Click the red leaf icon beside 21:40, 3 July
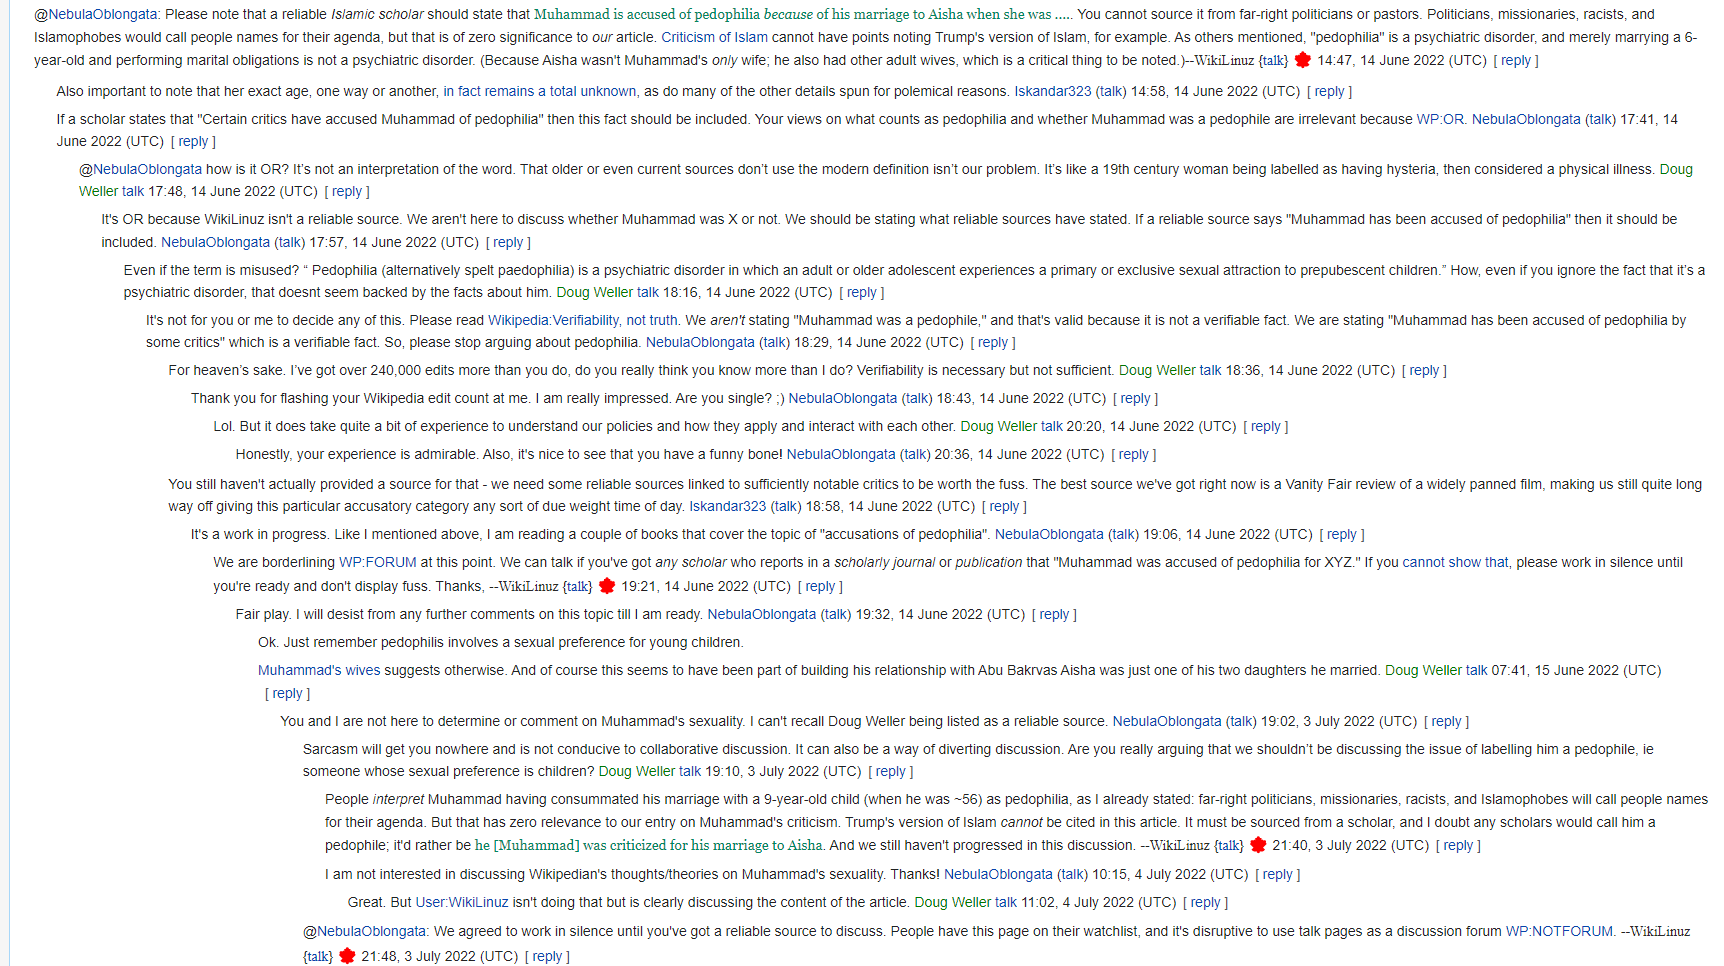The image size is (1724, 966). pos(1258,845)
